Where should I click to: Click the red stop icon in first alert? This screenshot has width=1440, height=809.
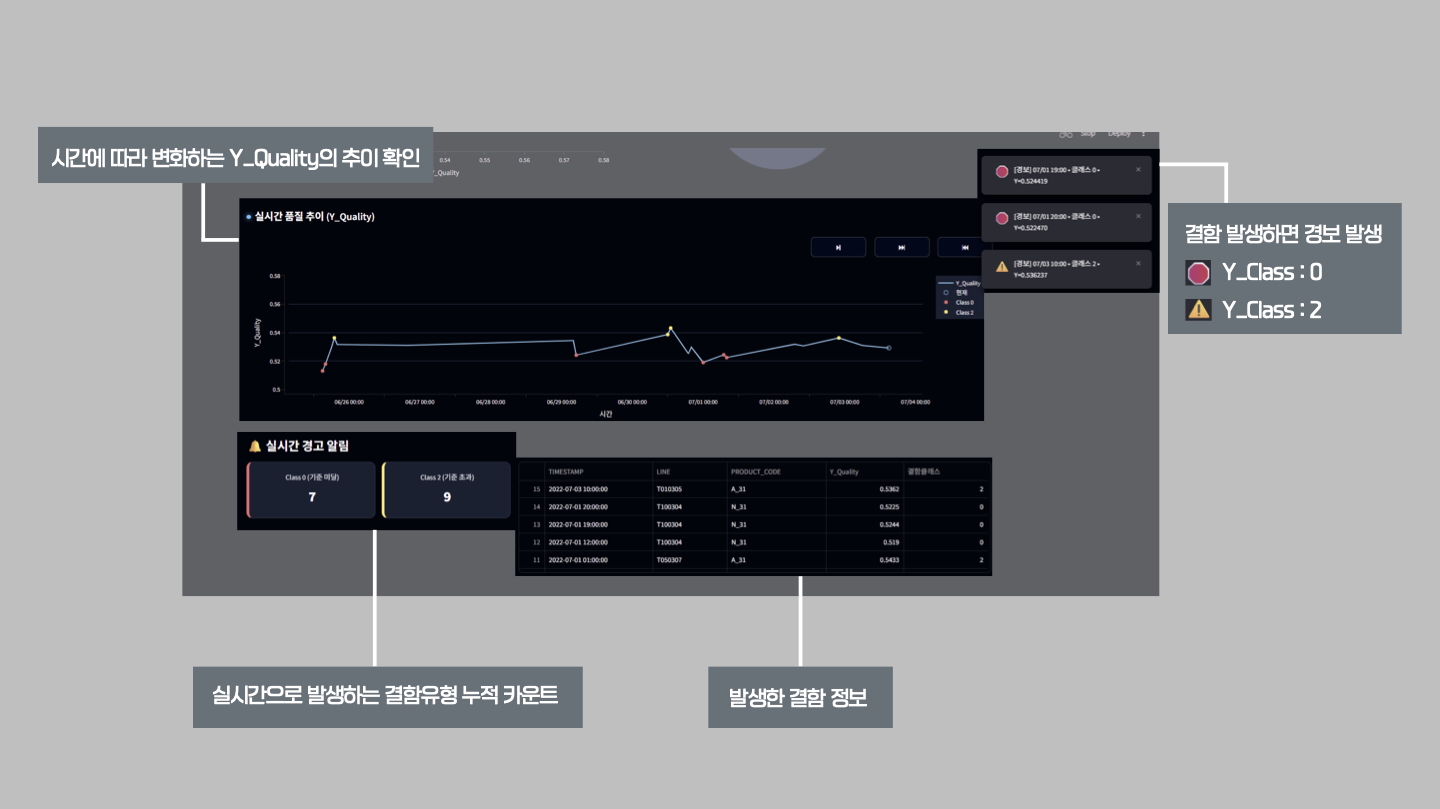click(x=1002, y=172)
